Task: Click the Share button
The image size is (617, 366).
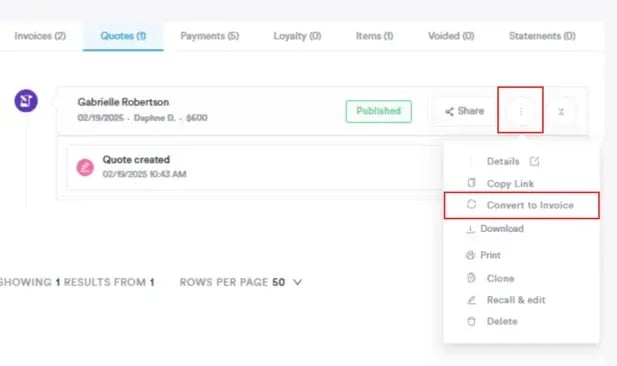Action: coord(464,111)
